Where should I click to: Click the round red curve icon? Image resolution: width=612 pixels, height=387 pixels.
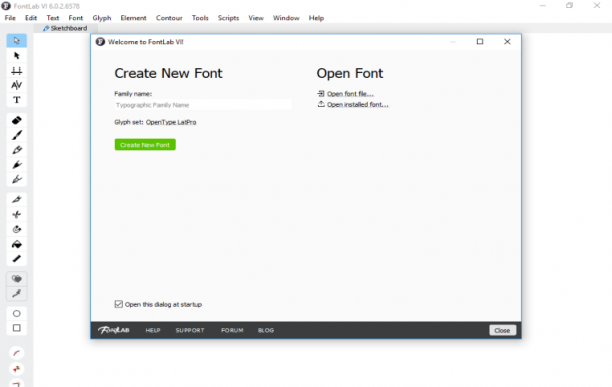(x=16, y=353)
